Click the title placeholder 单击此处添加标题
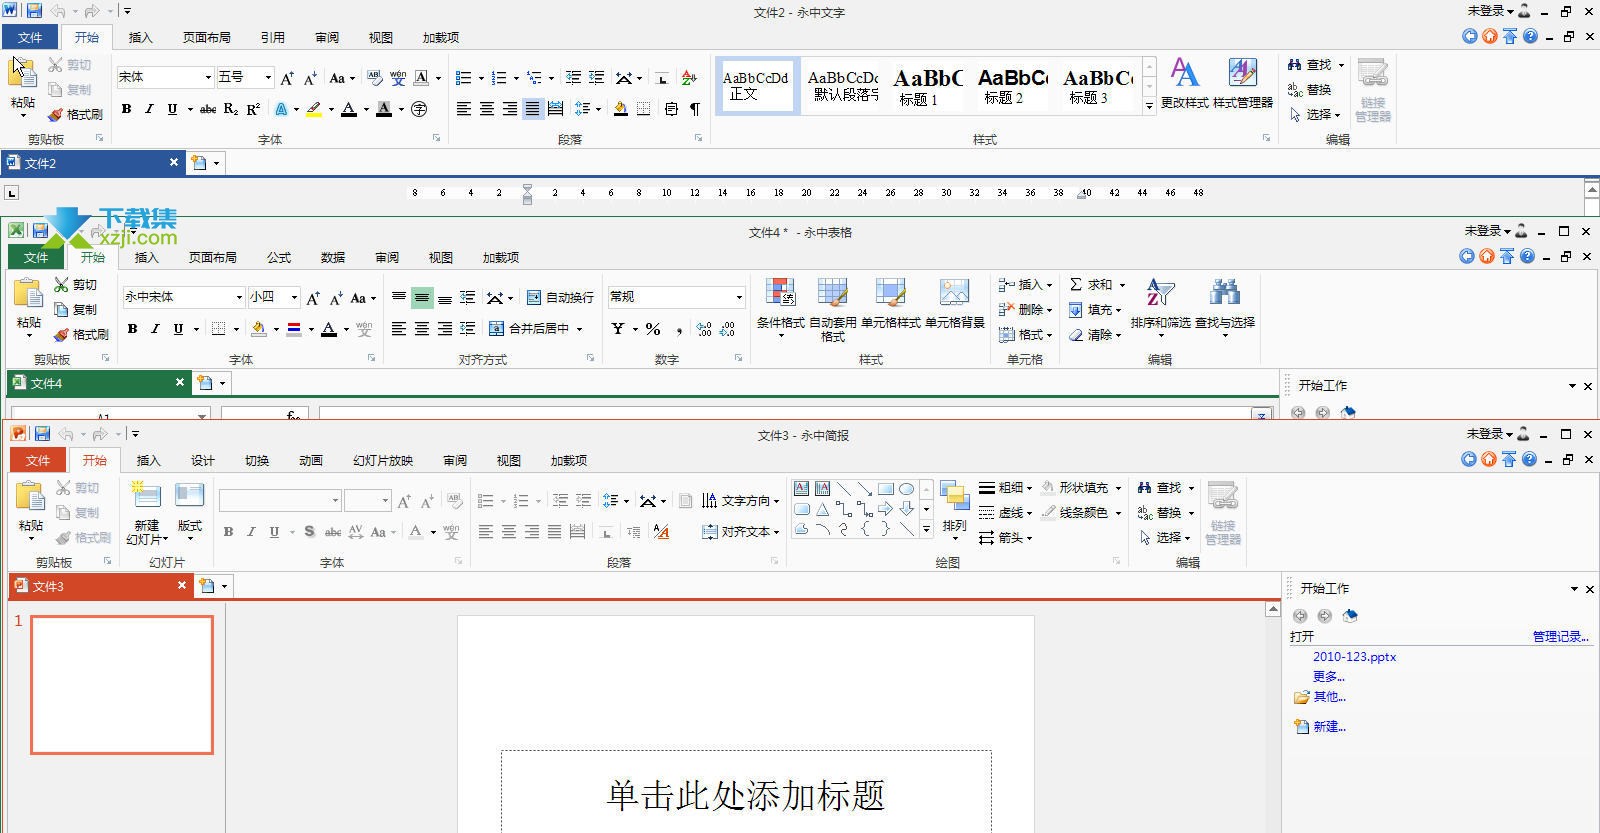Screen dimensions: 1600x833 (x=746, y=795)
